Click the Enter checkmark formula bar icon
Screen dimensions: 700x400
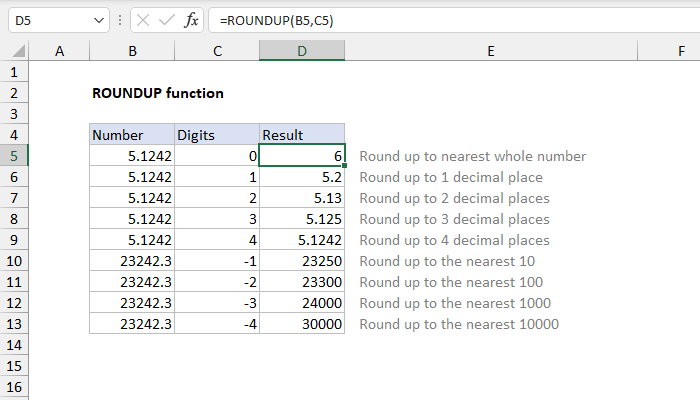point(167,20)
